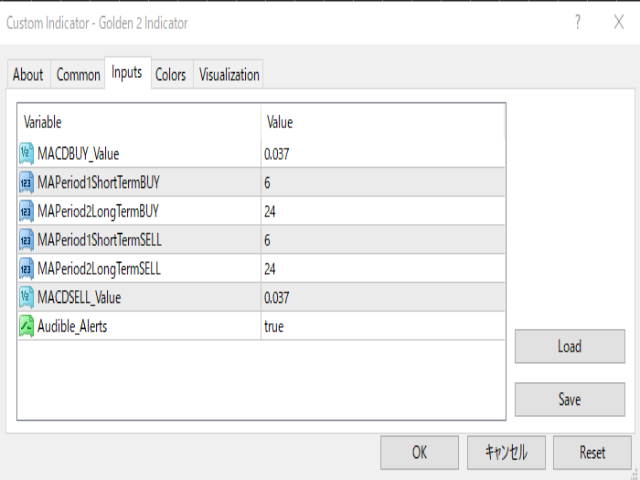640x480 pixels.
Task: Click the Value column header
Action: (x=383, y=122)
